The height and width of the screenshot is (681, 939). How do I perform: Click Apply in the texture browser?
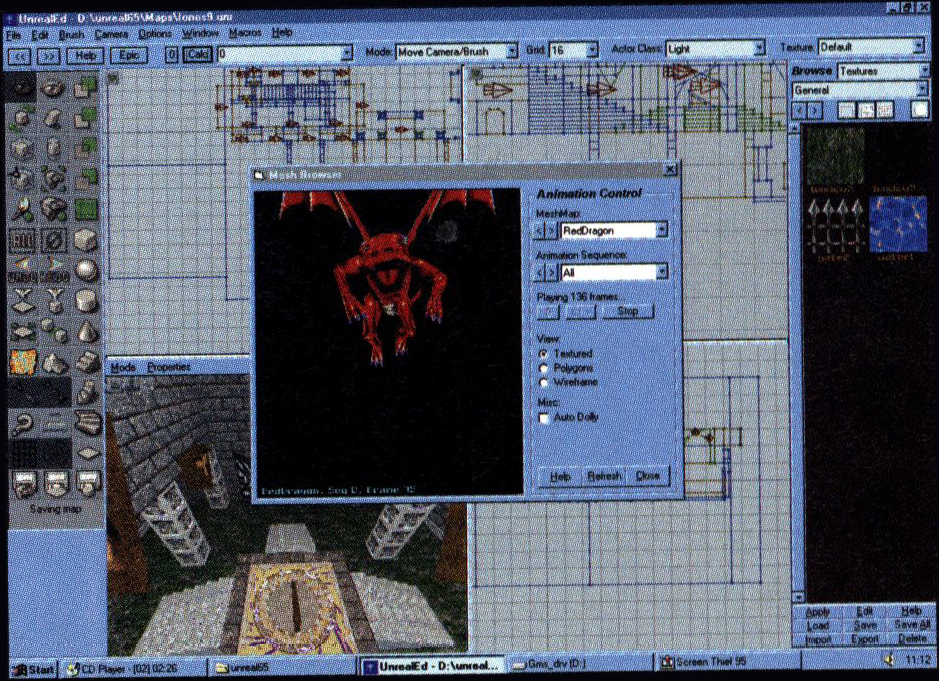tap(817, 612)
